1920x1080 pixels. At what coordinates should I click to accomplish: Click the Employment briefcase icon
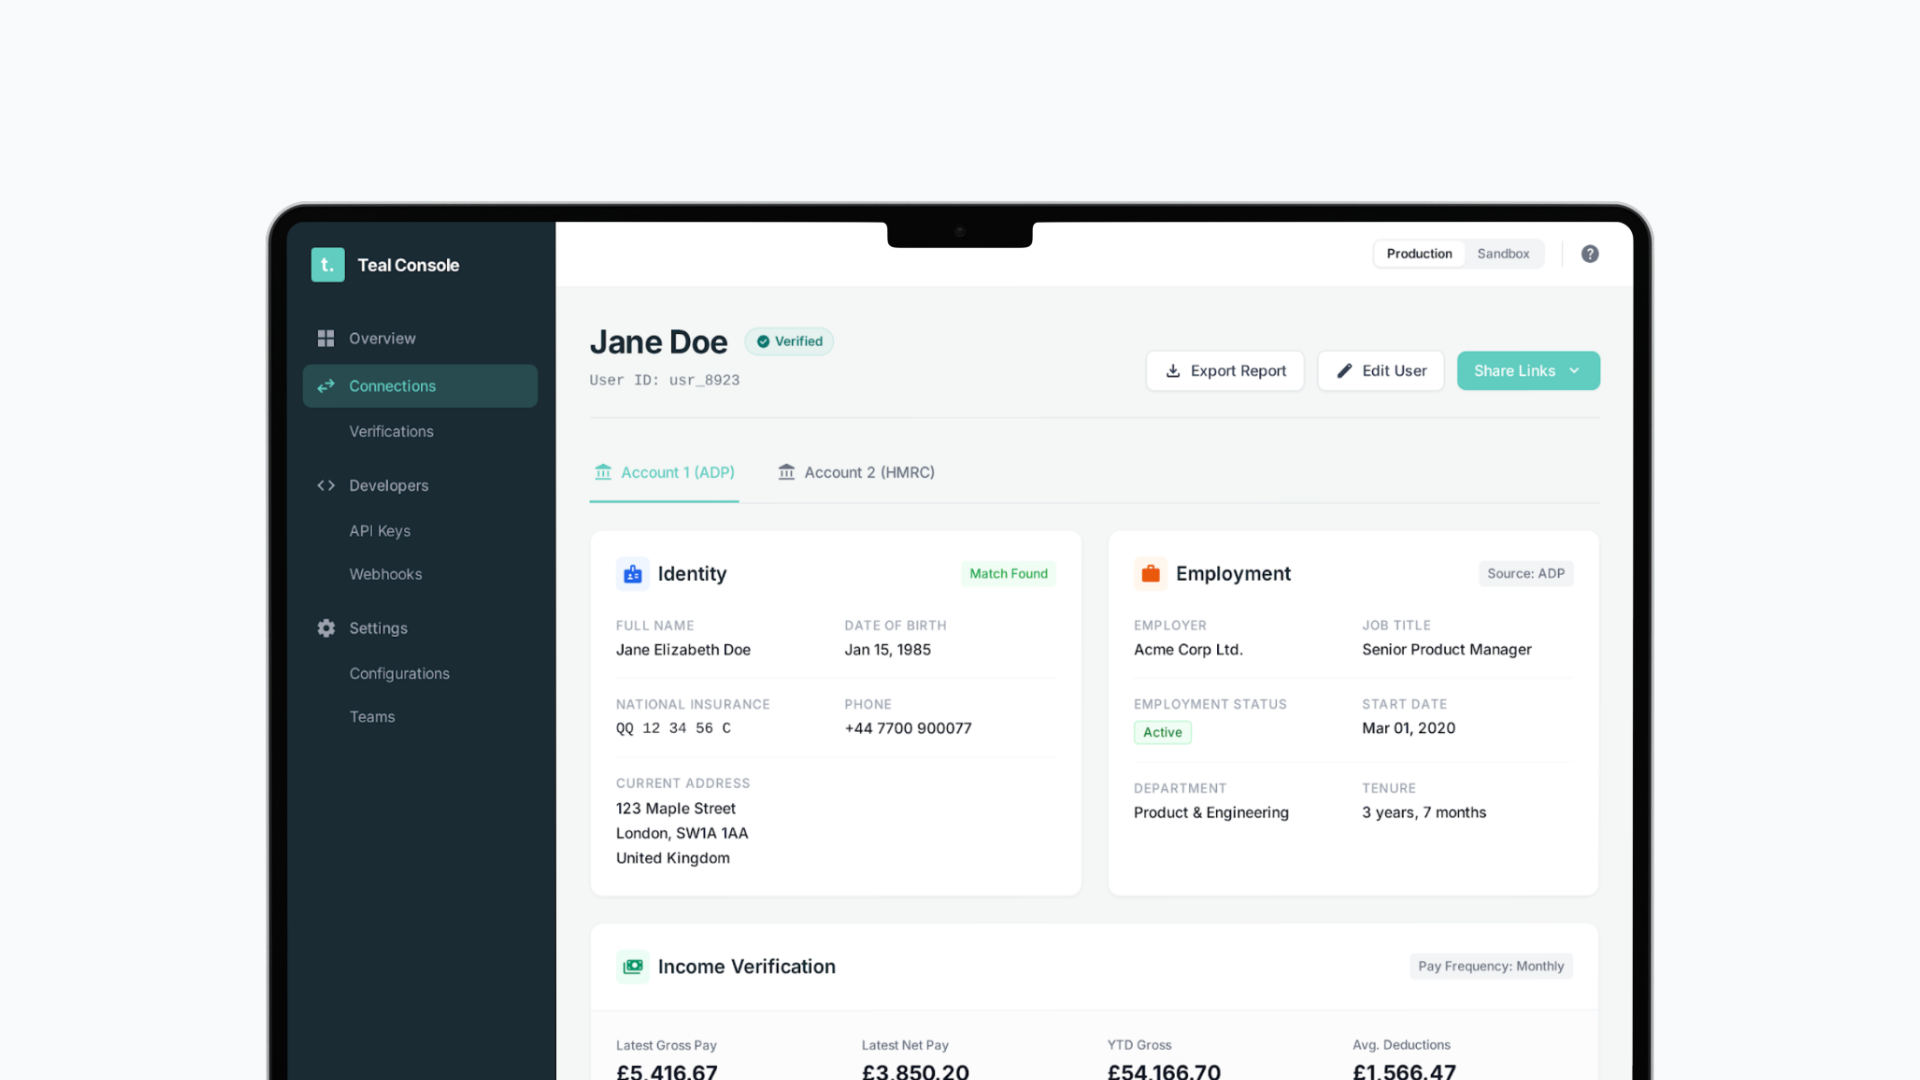click(x=1150, y=573)
